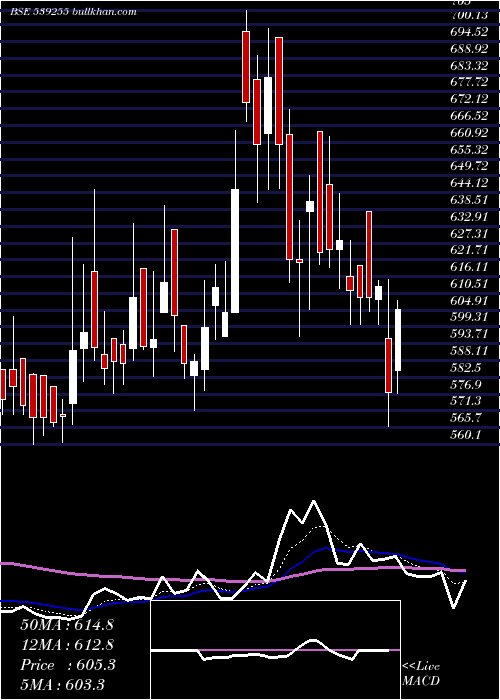
Task: Click the 588.11 price axis label
Action: tap(470, 351)
